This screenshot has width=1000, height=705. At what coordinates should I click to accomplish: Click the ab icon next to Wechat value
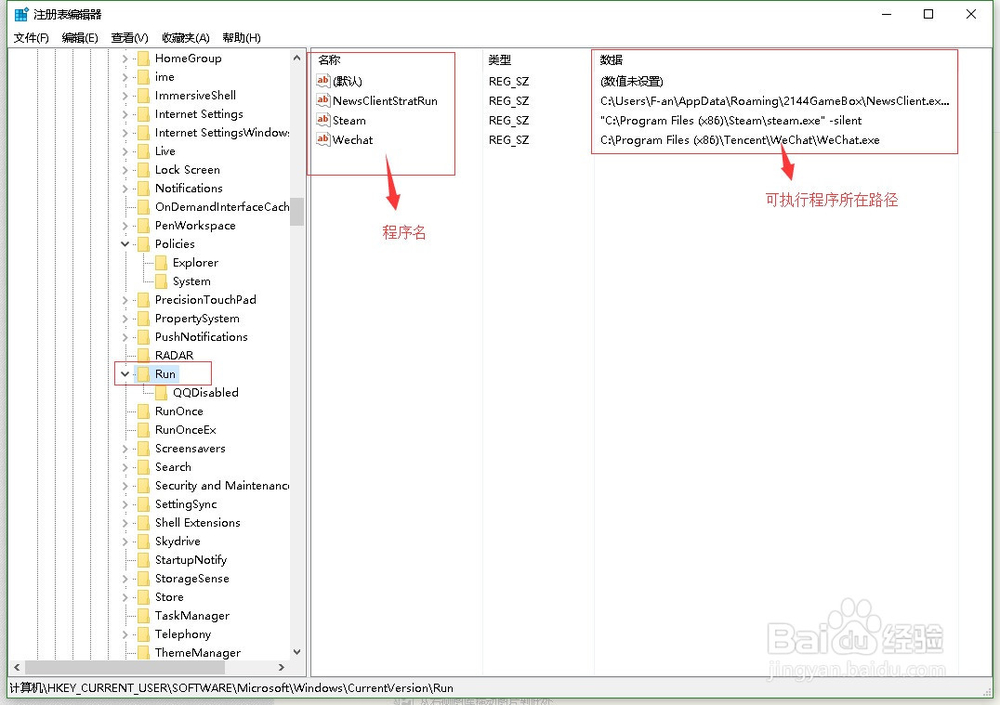point(322,140)
